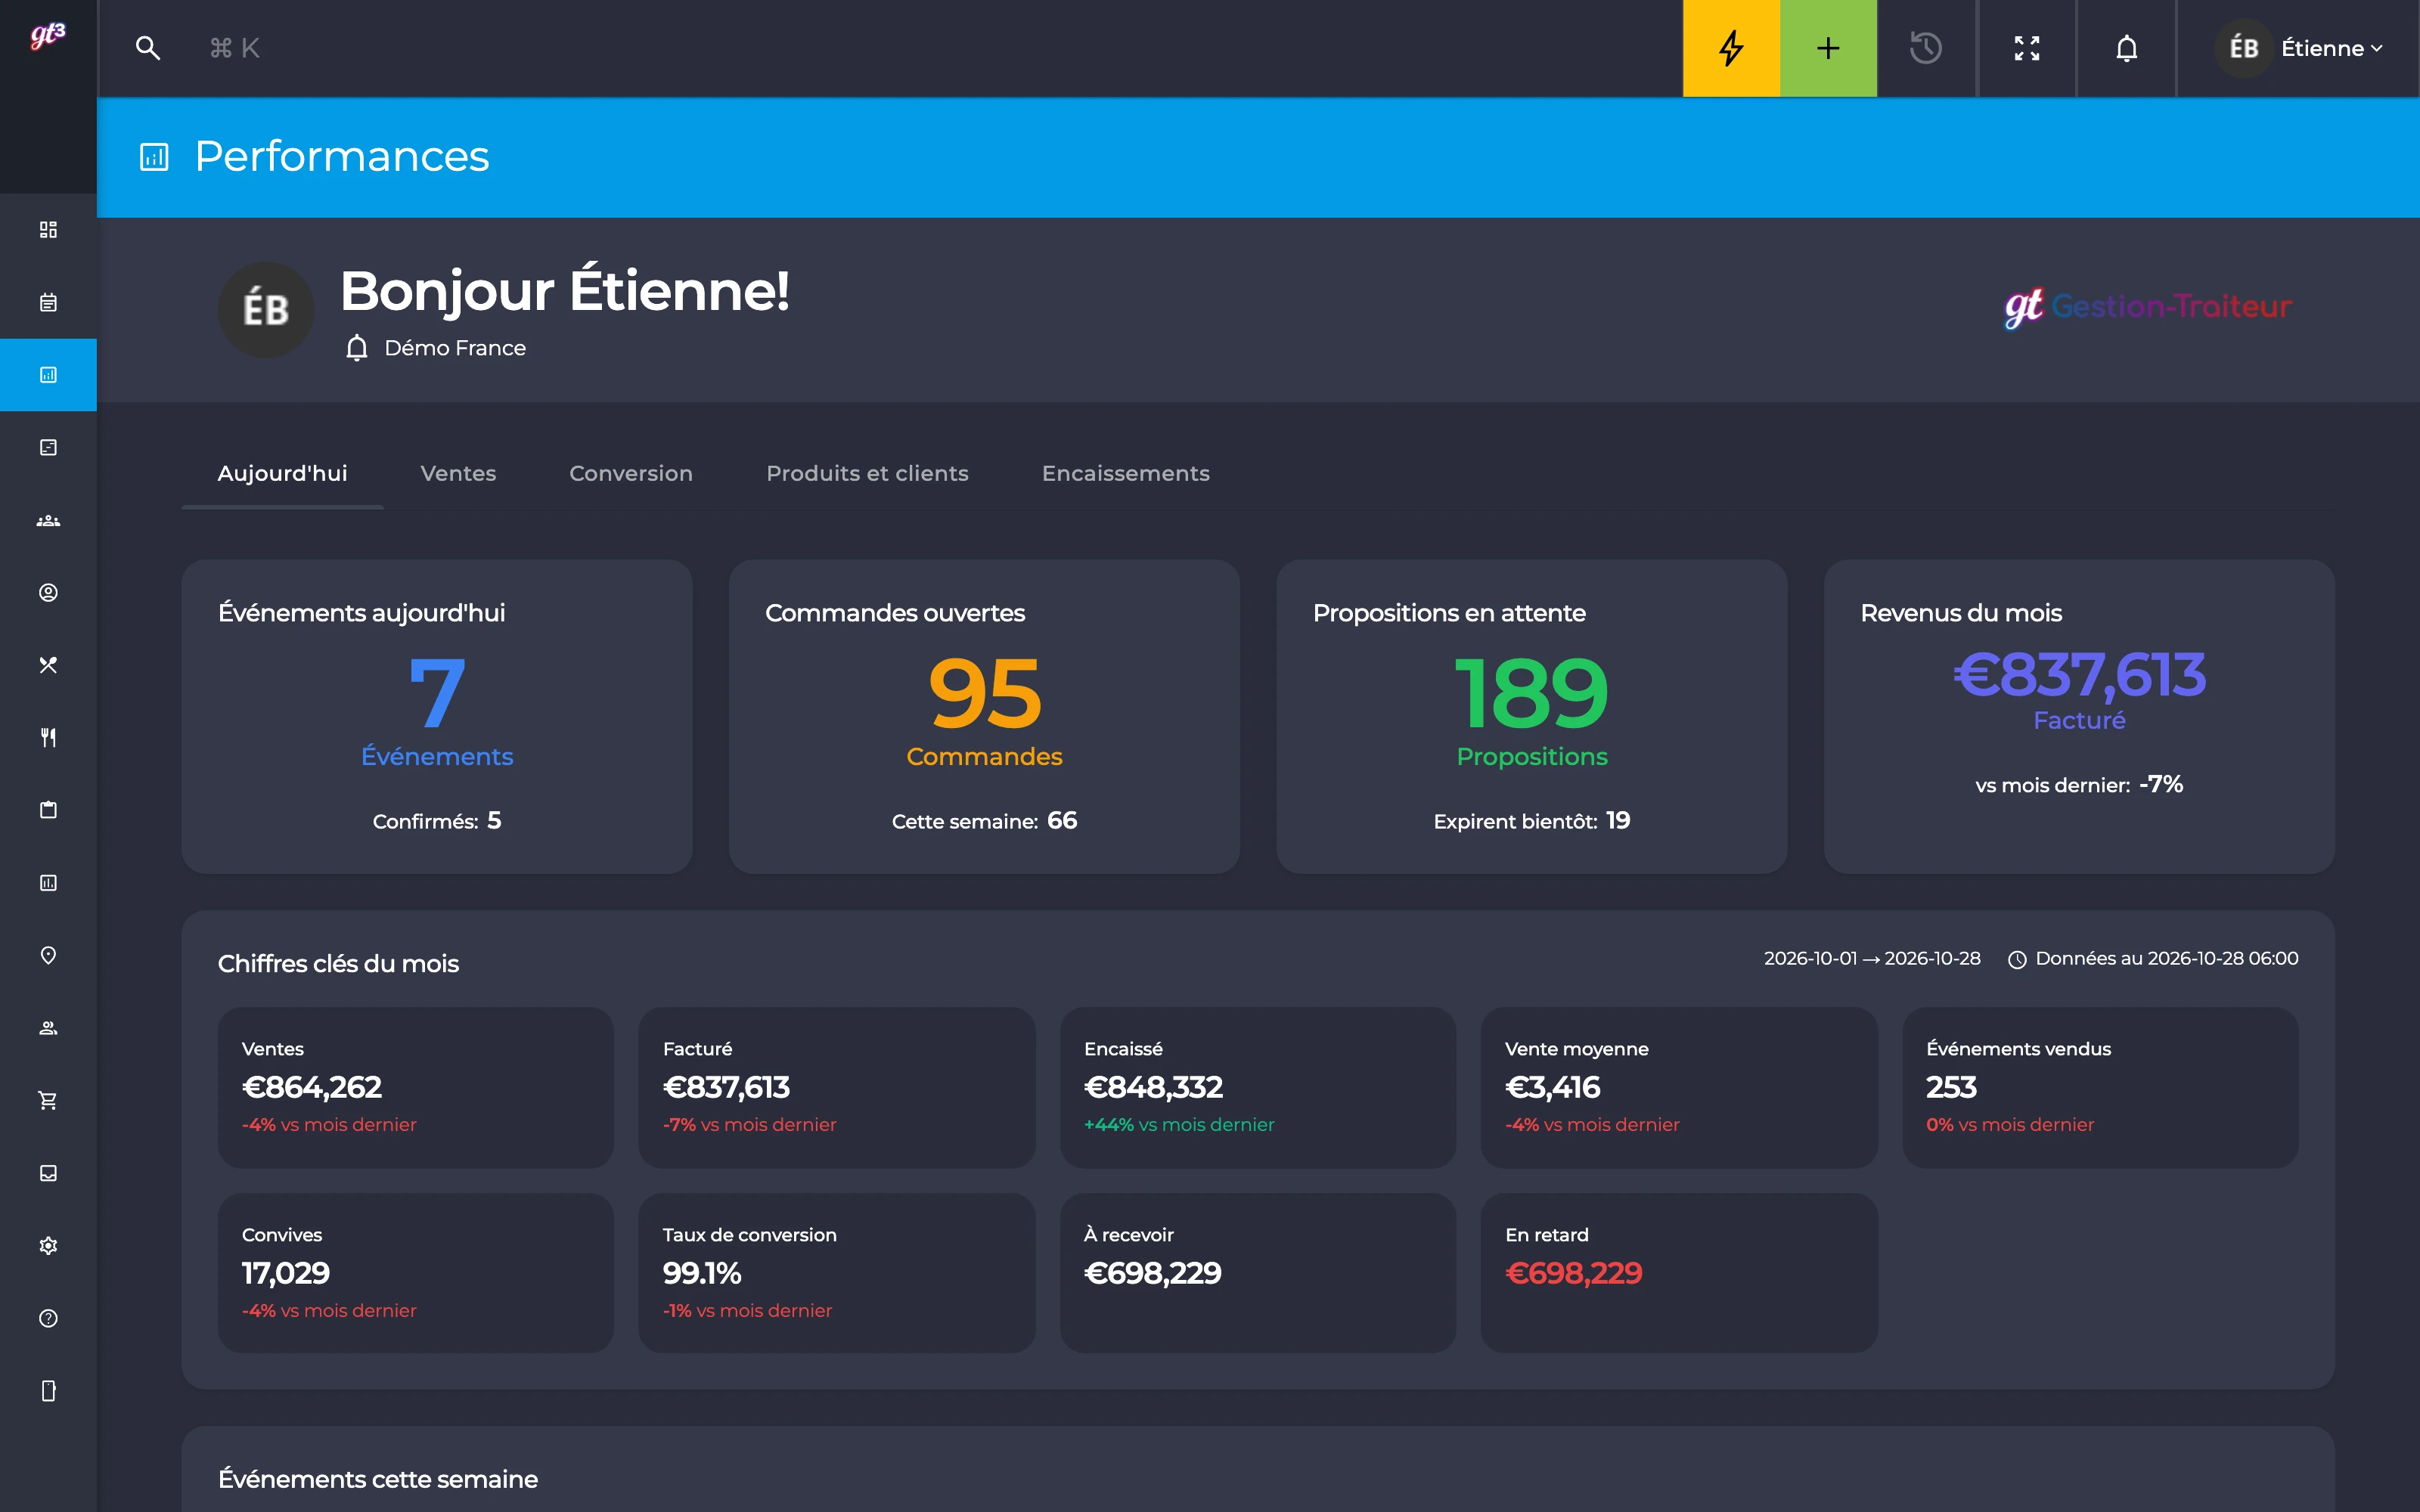This screenshot has width=2420, height=1512.
Task: Click the gt3 logo
Action: click(x=48, y=36)
